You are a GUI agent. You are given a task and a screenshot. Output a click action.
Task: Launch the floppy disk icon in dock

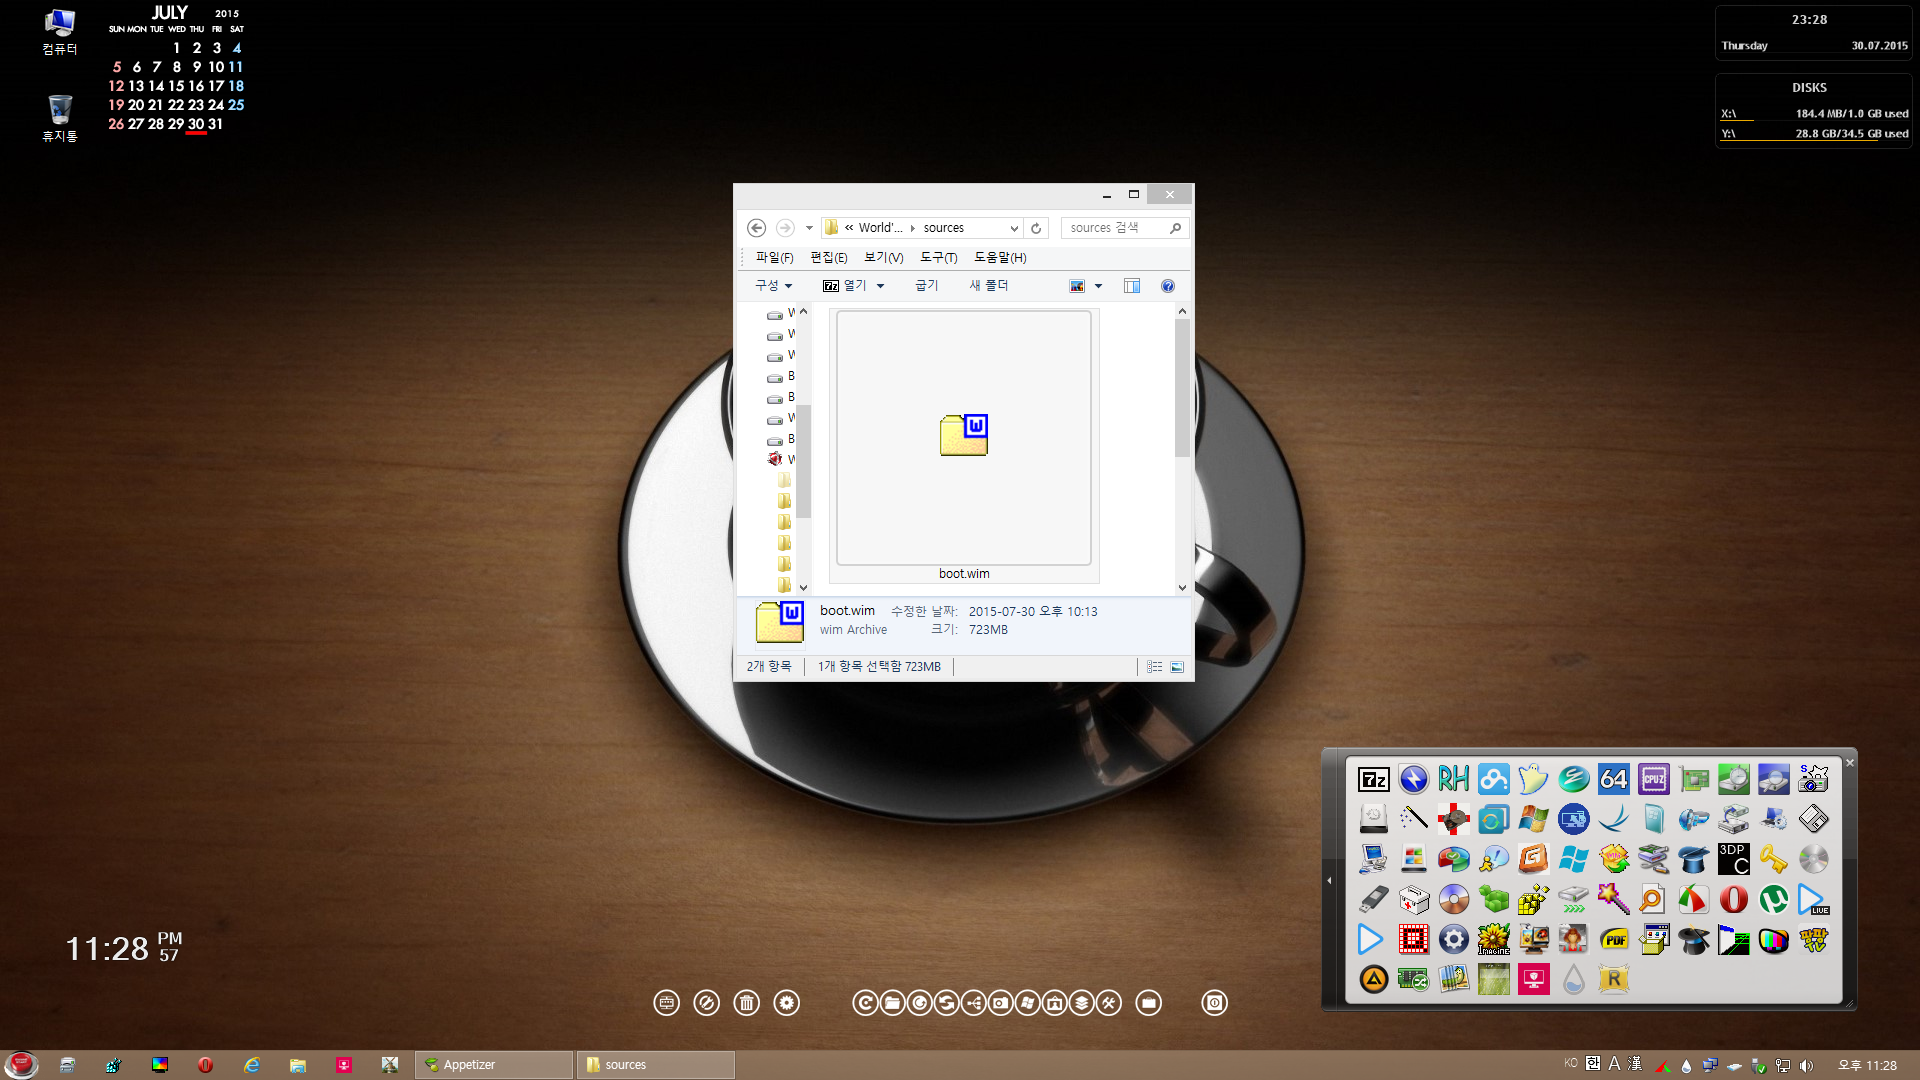pyautogui.click(x=1813, y=819)
